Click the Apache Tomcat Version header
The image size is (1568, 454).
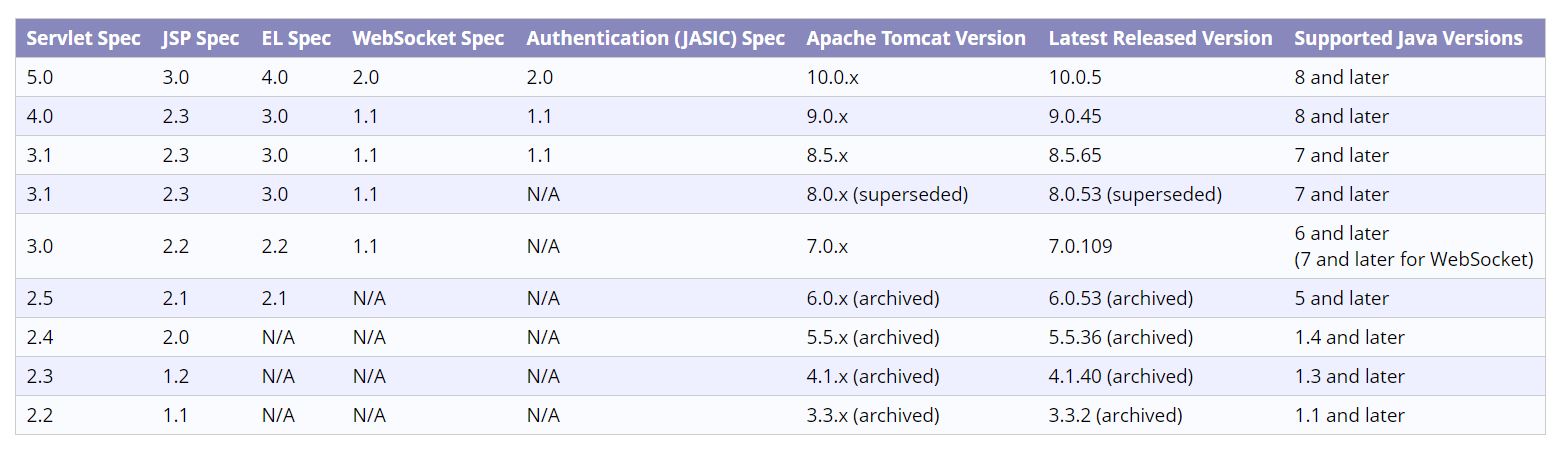point(916,39)
